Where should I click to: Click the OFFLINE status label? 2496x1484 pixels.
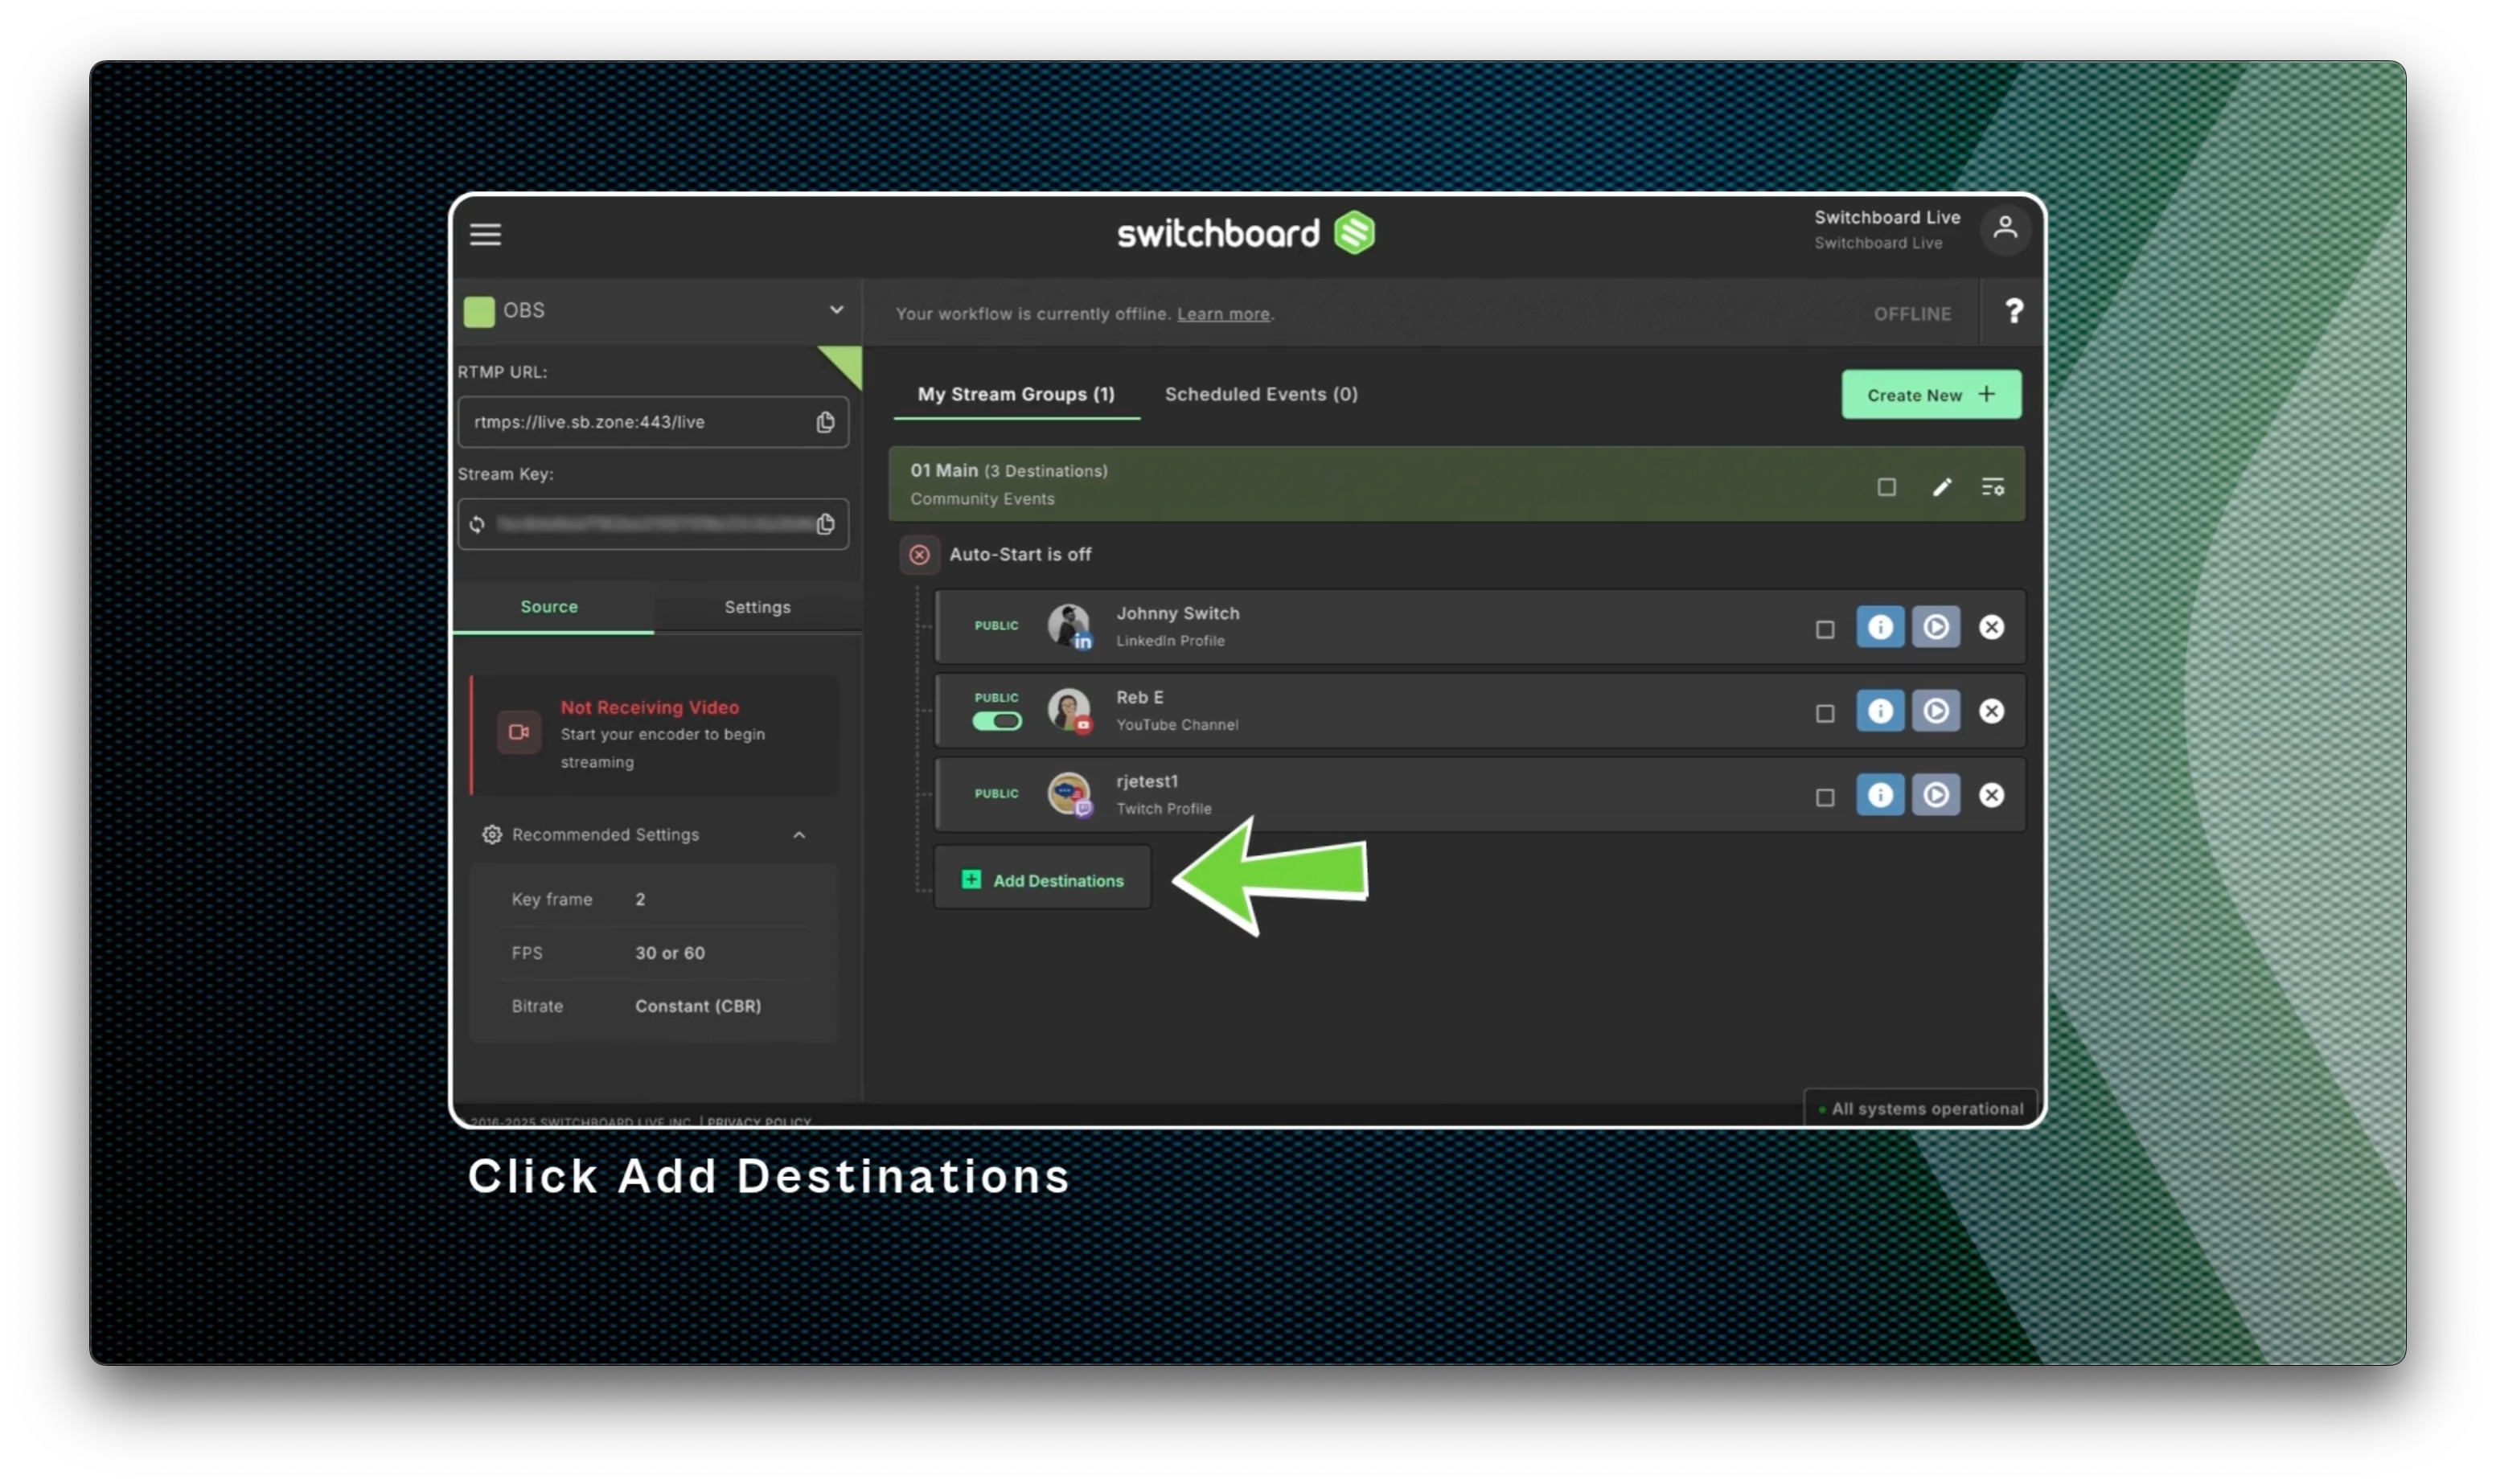click(x=1911, y=314)
